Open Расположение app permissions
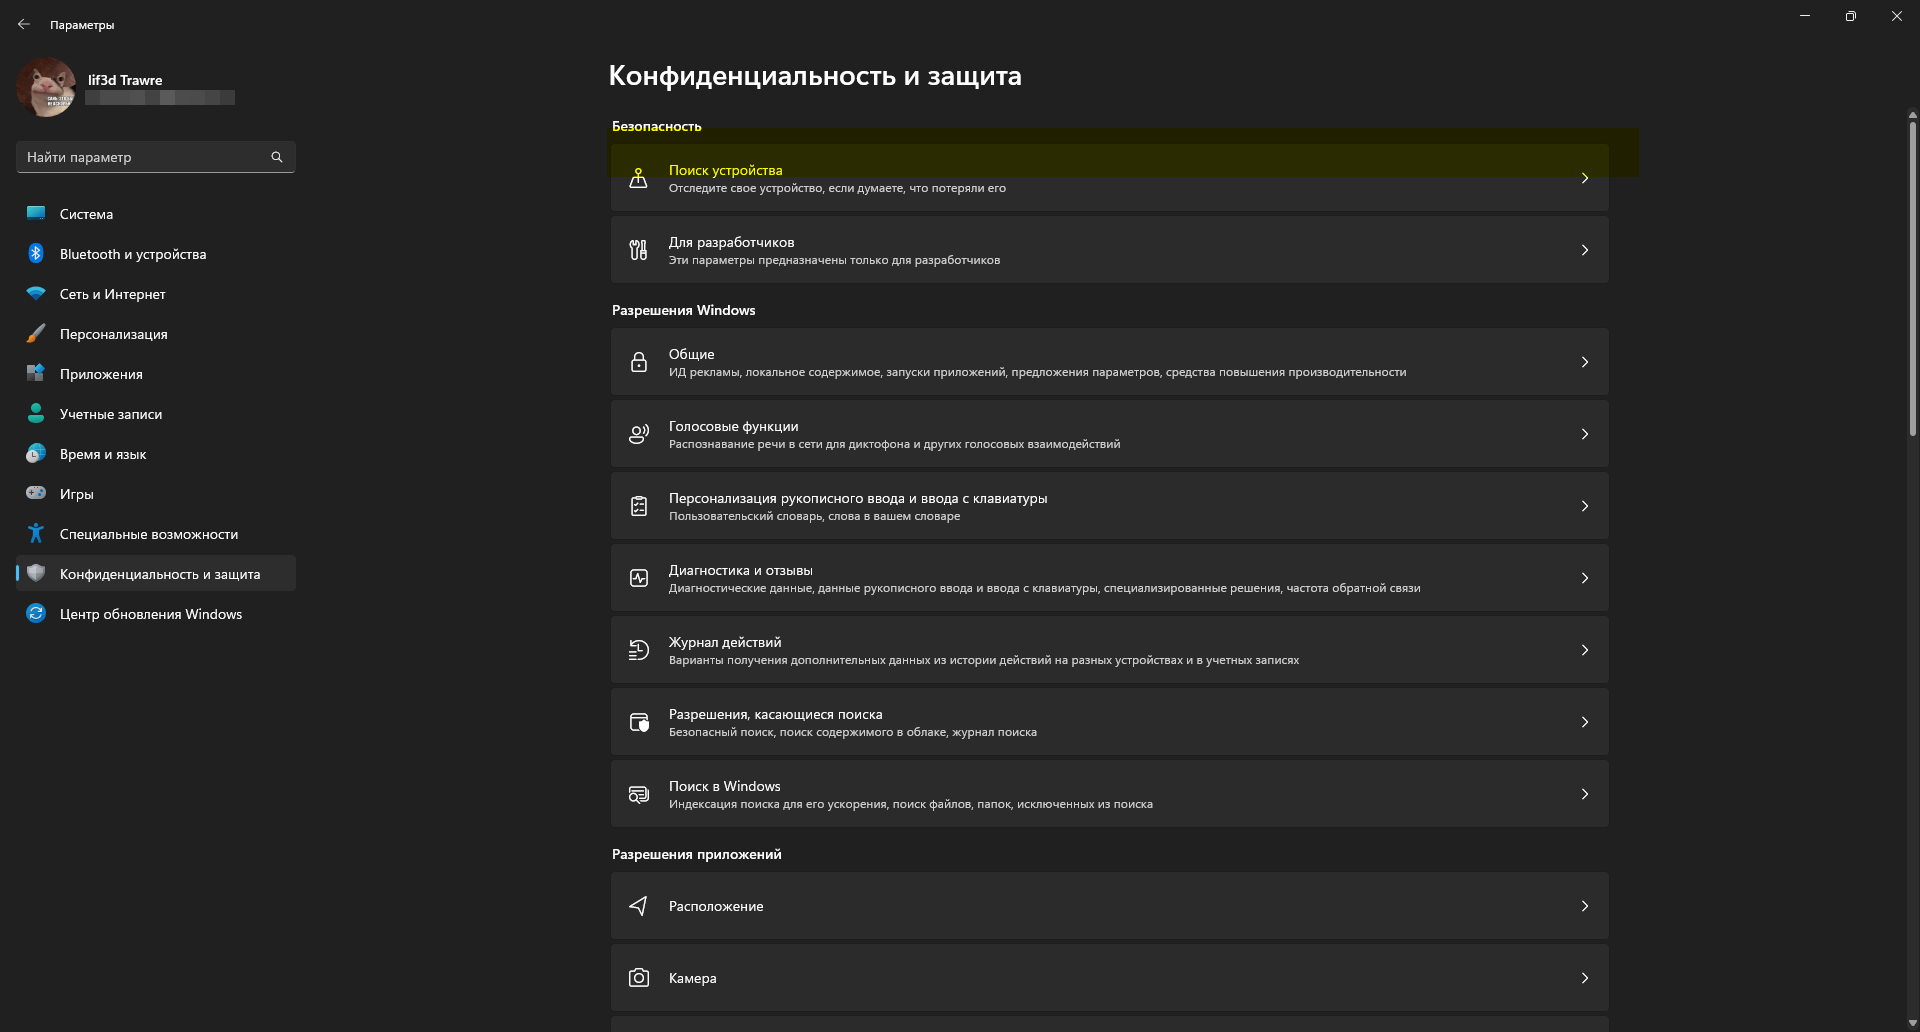 pyautogui.click(x=1110, y=906)
